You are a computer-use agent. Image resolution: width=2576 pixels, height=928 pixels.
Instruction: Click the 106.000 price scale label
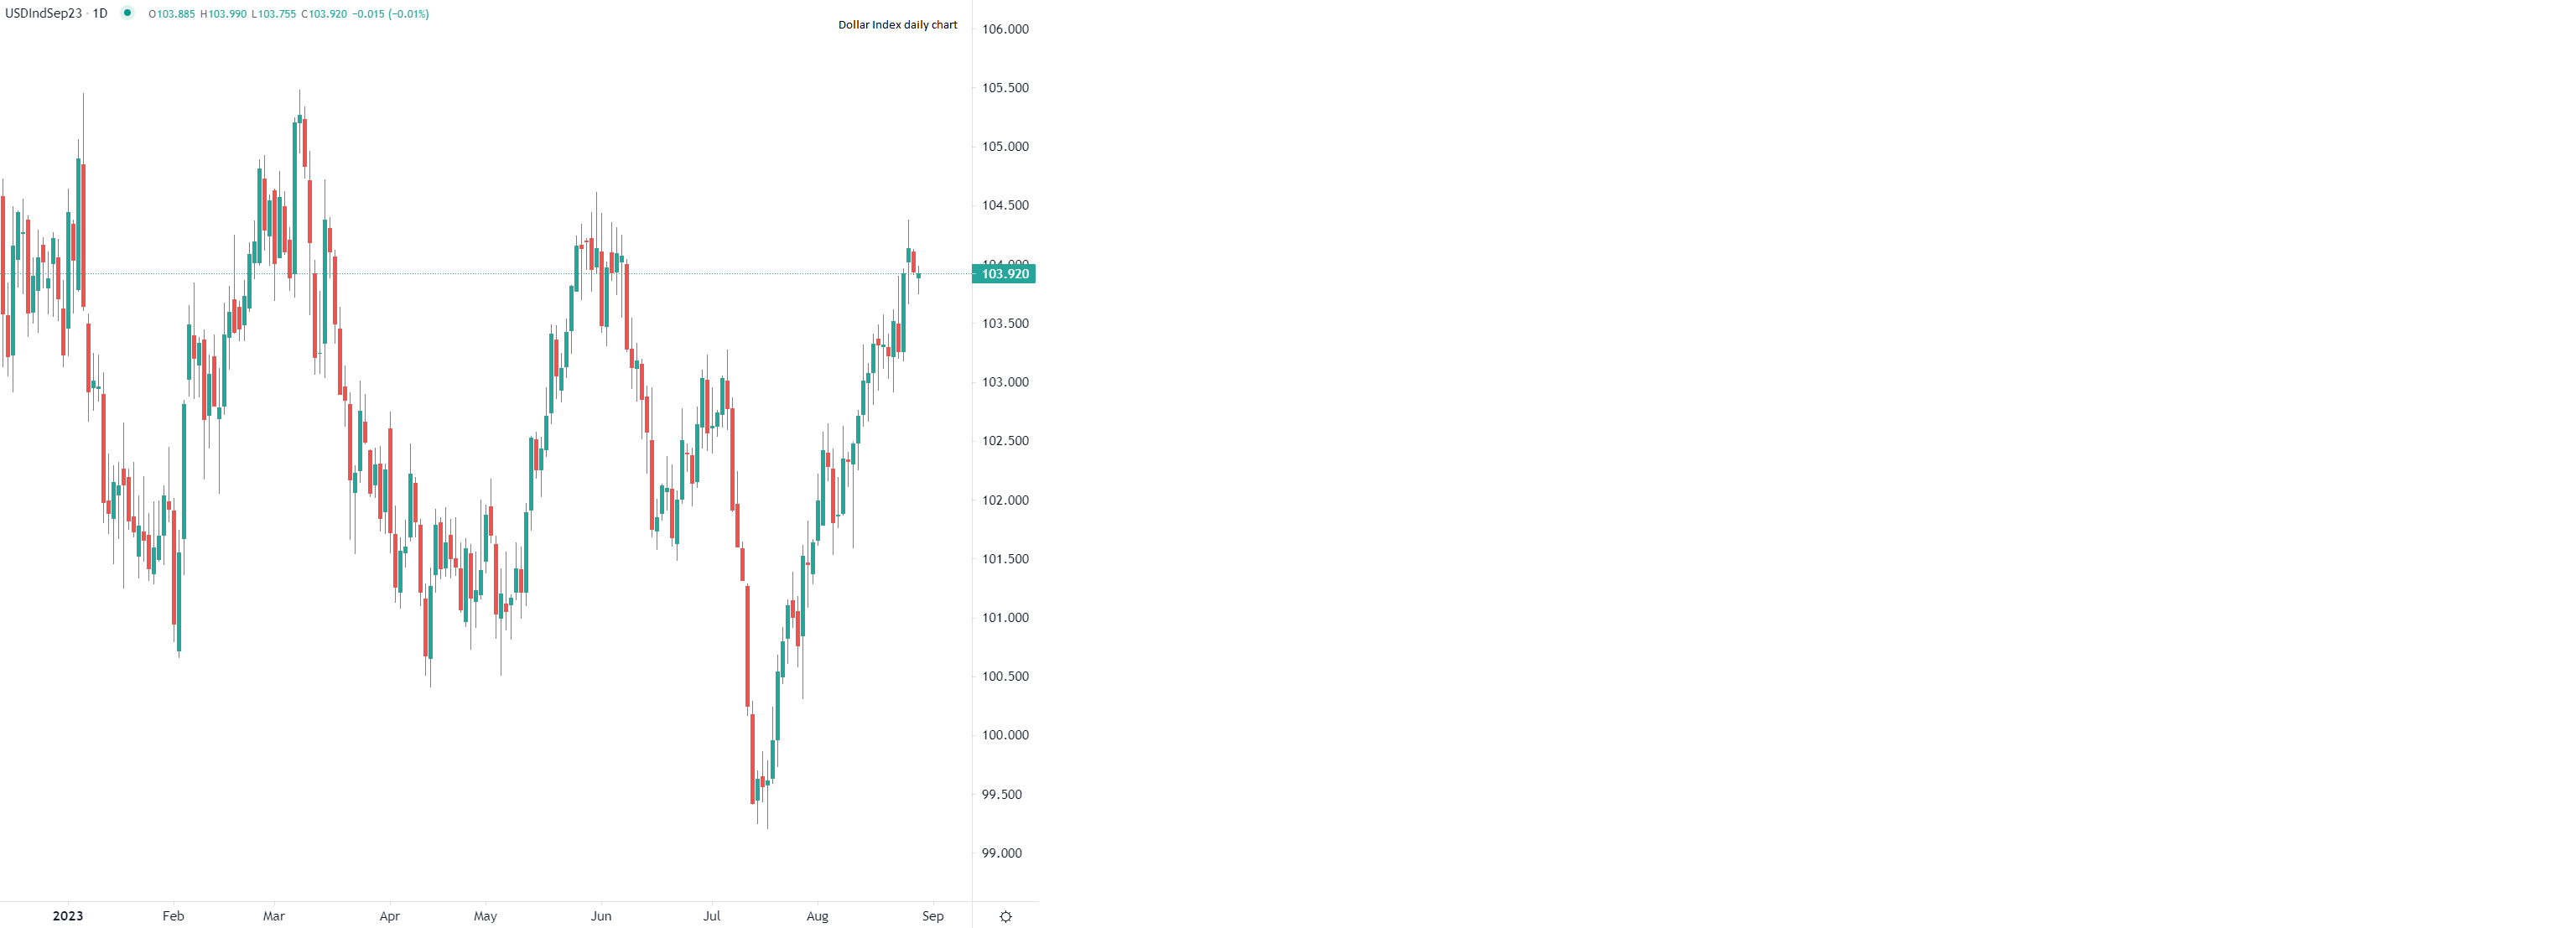[x=1005, y=29]
